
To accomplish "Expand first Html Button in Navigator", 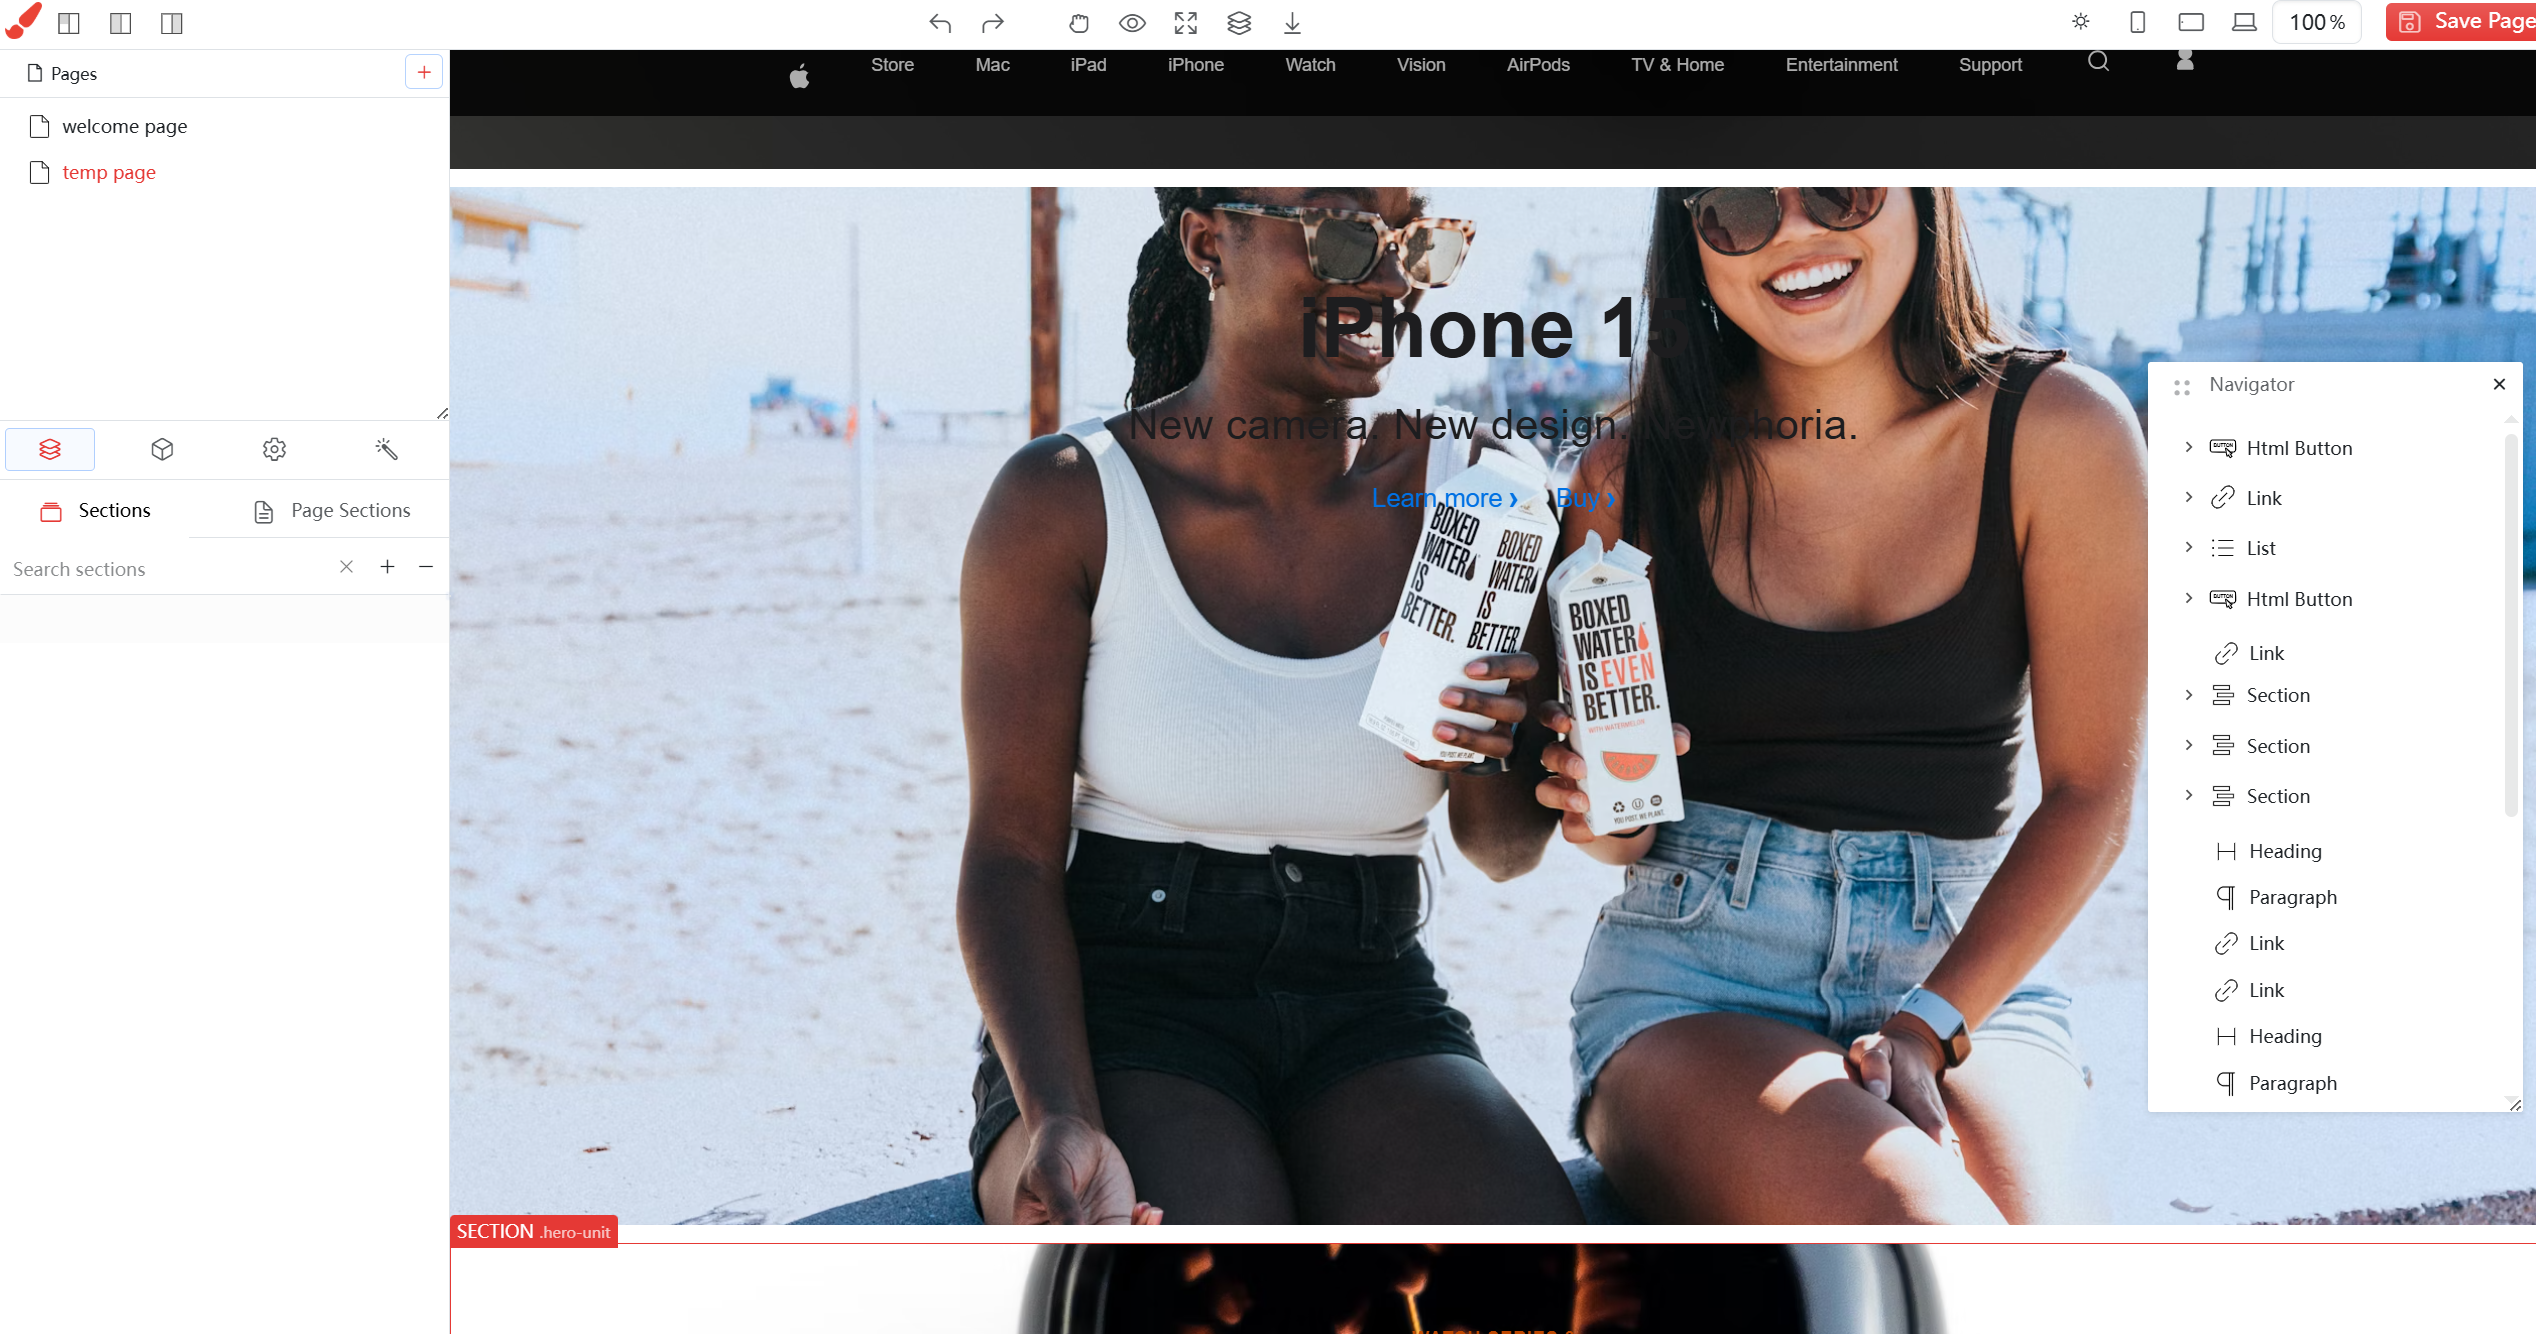I will pyautogui.click(x=2189, y=447).
